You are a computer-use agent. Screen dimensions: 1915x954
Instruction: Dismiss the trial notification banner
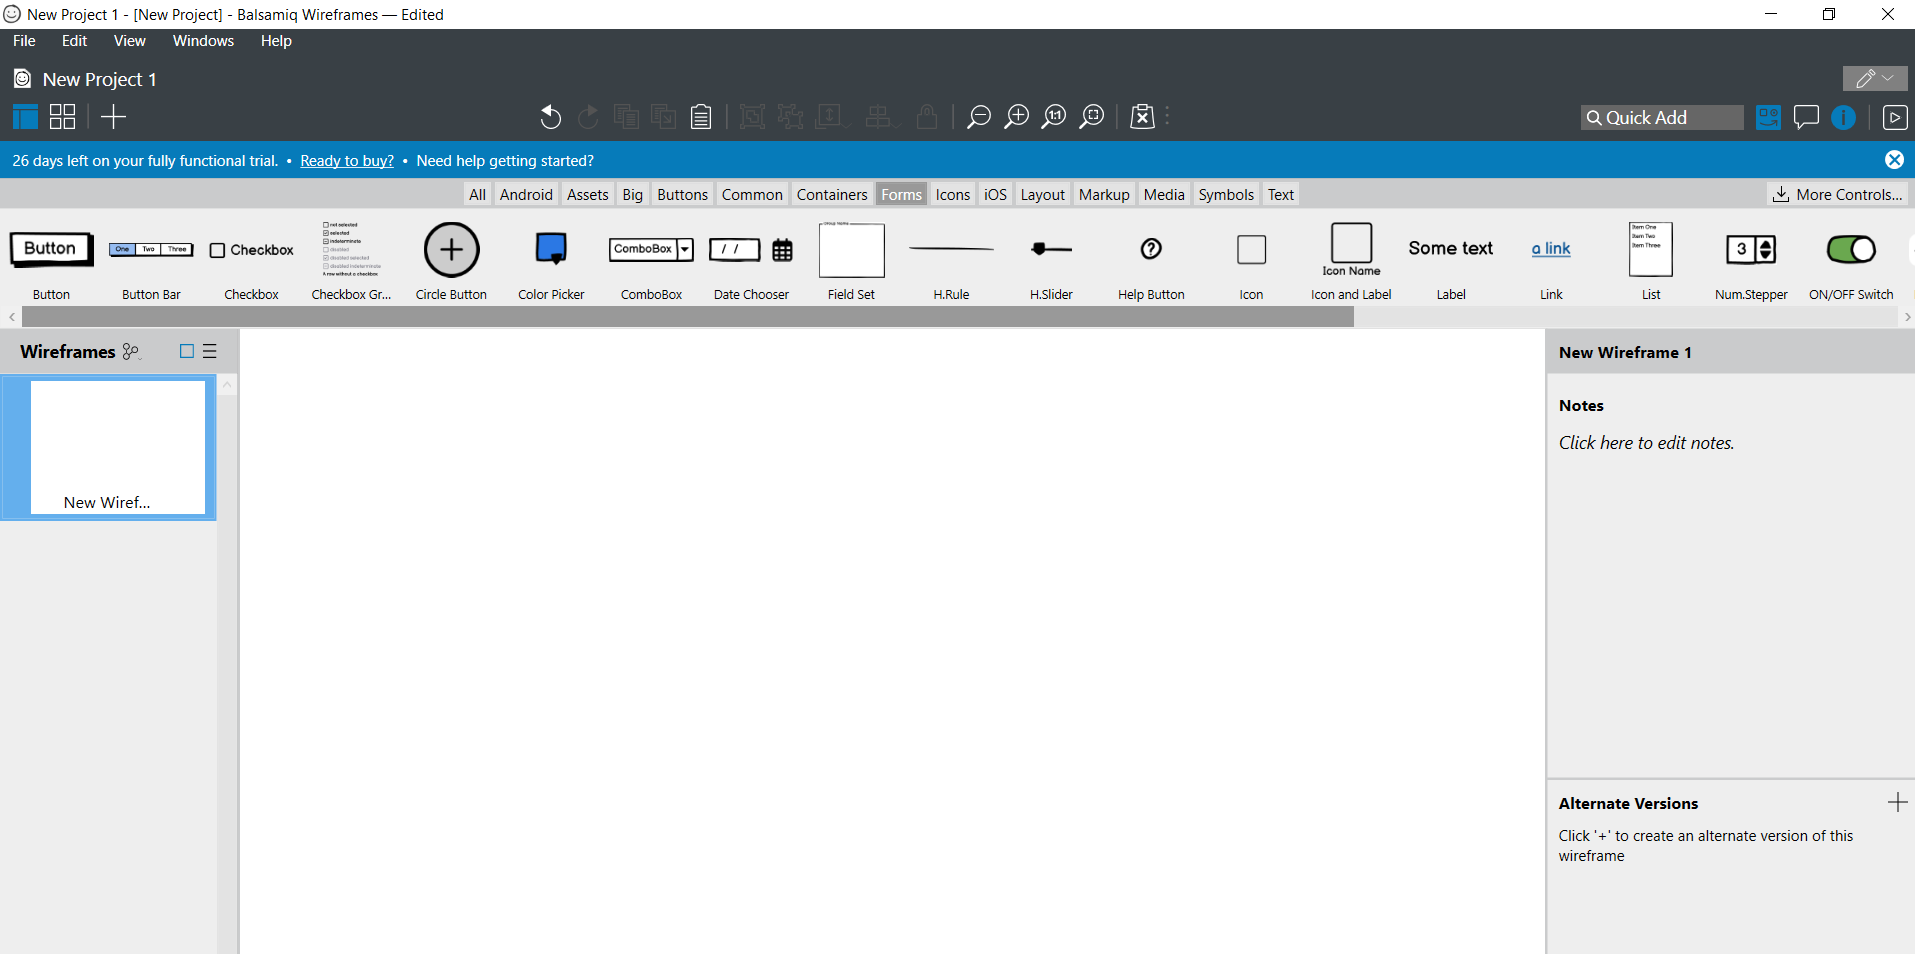pos(1895,160)
